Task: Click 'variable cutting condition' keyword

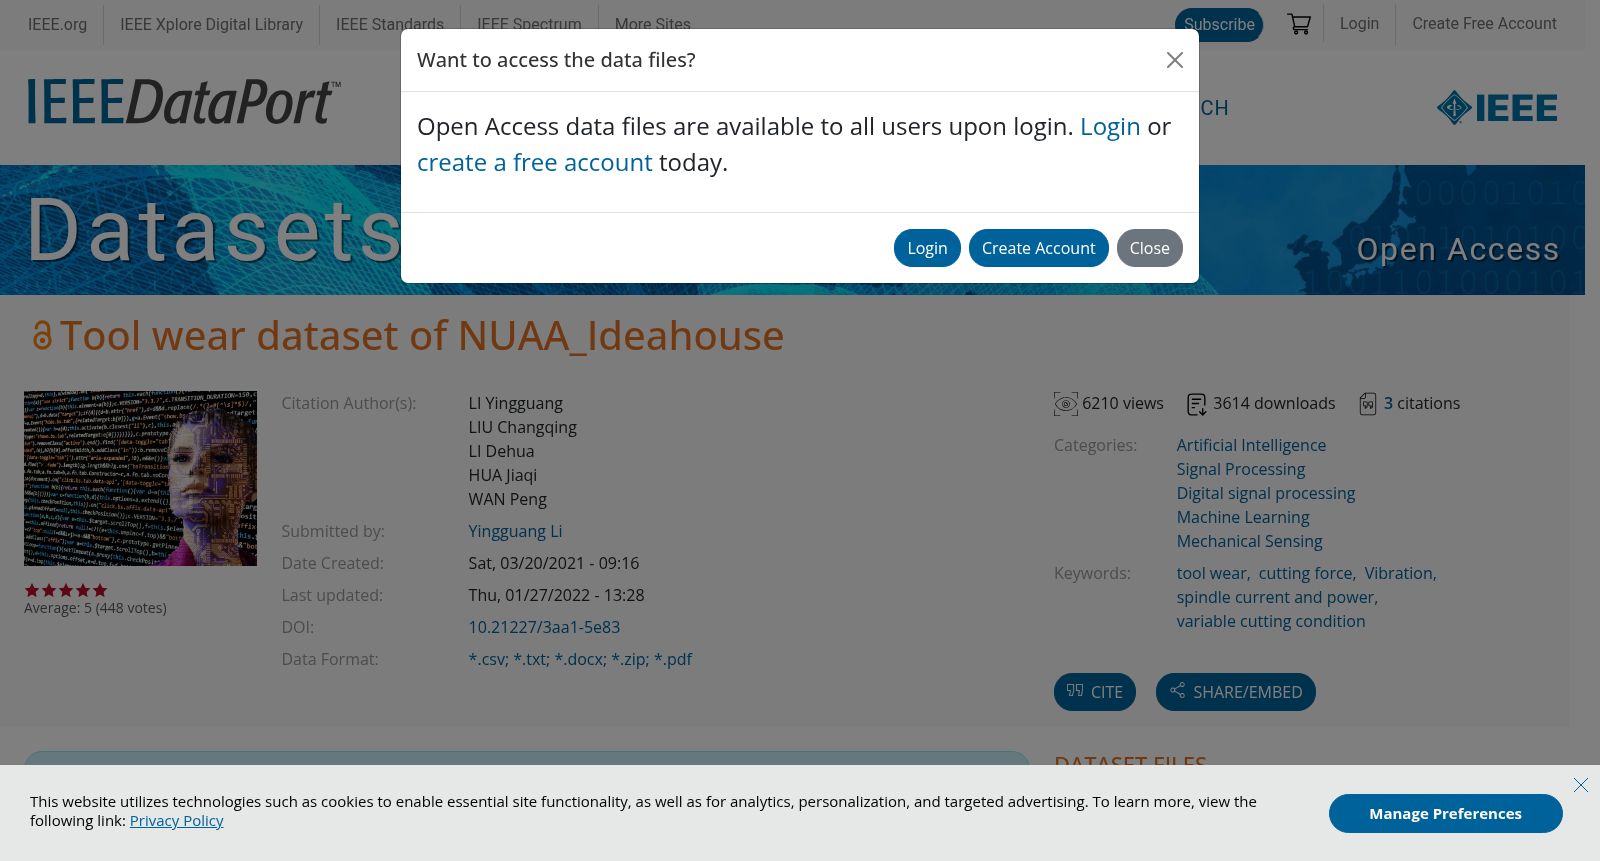Action: point(1271,622)
